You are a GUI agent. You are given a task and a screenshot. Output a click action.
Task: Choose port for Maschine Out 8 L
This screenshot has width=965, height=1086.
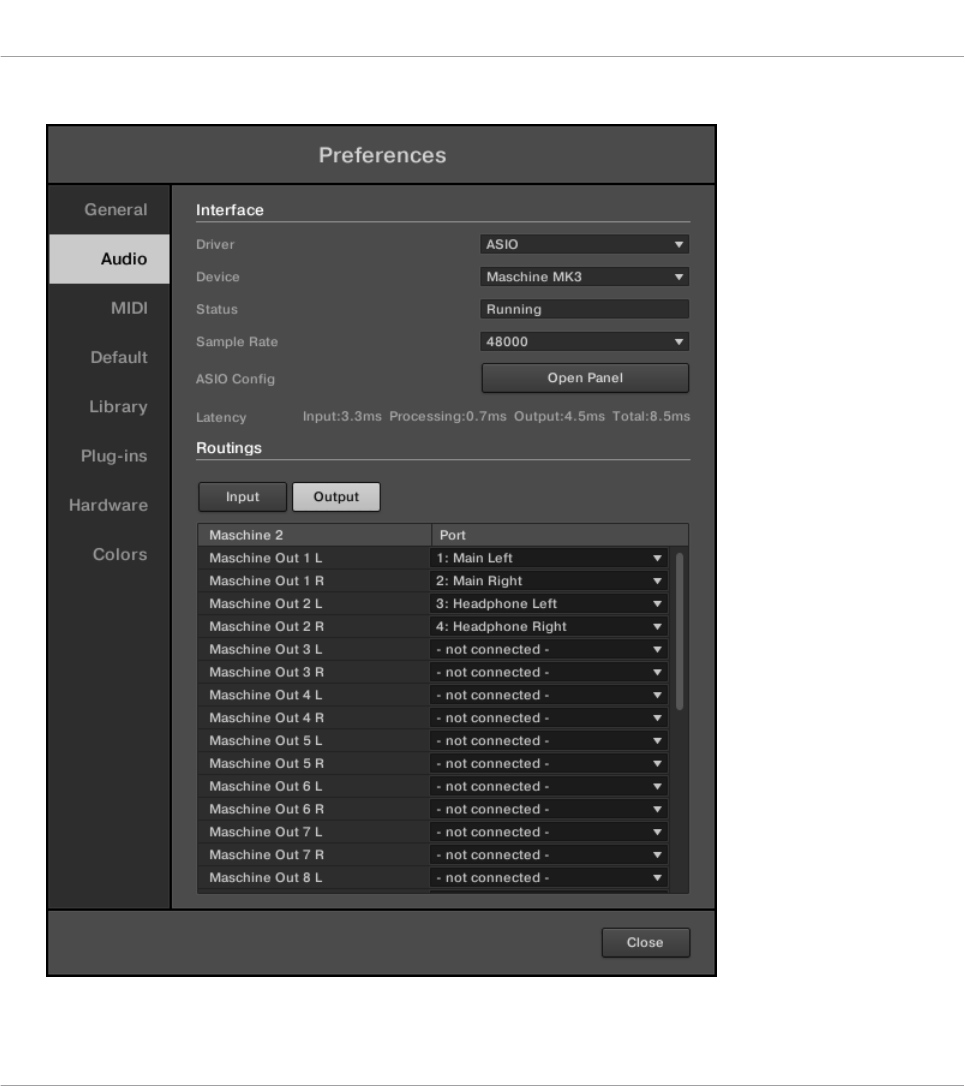[x=549, y=878]
